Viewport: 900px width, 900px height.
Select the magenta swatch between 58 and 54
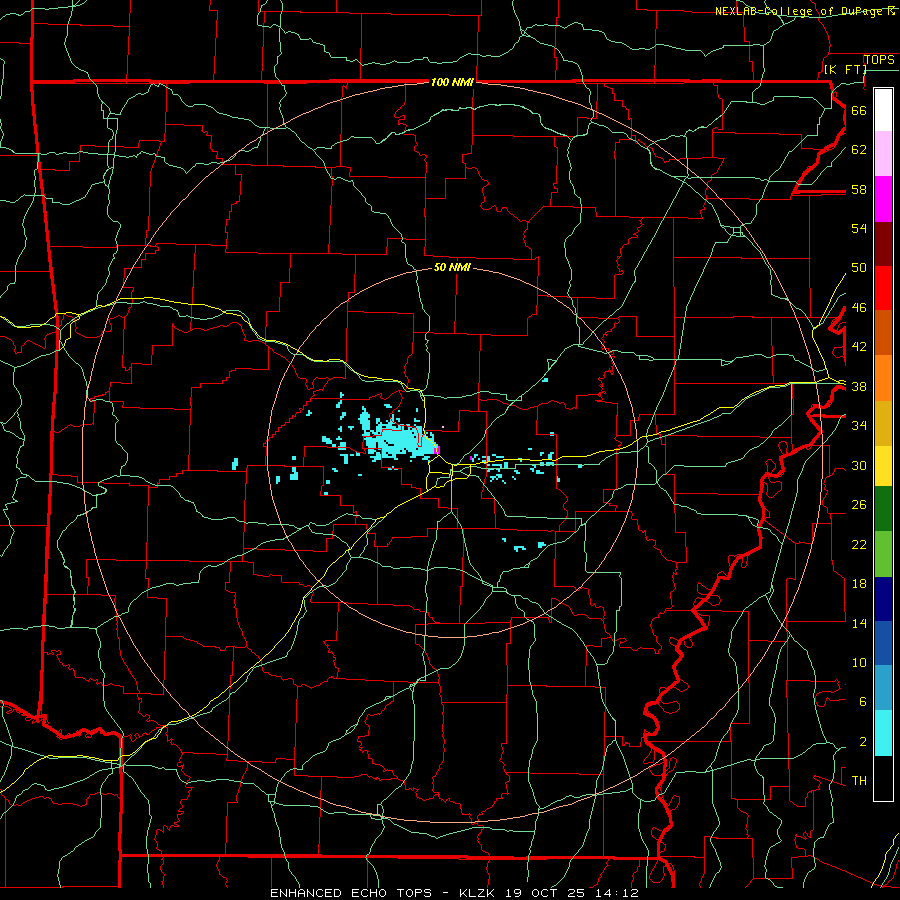883,199
